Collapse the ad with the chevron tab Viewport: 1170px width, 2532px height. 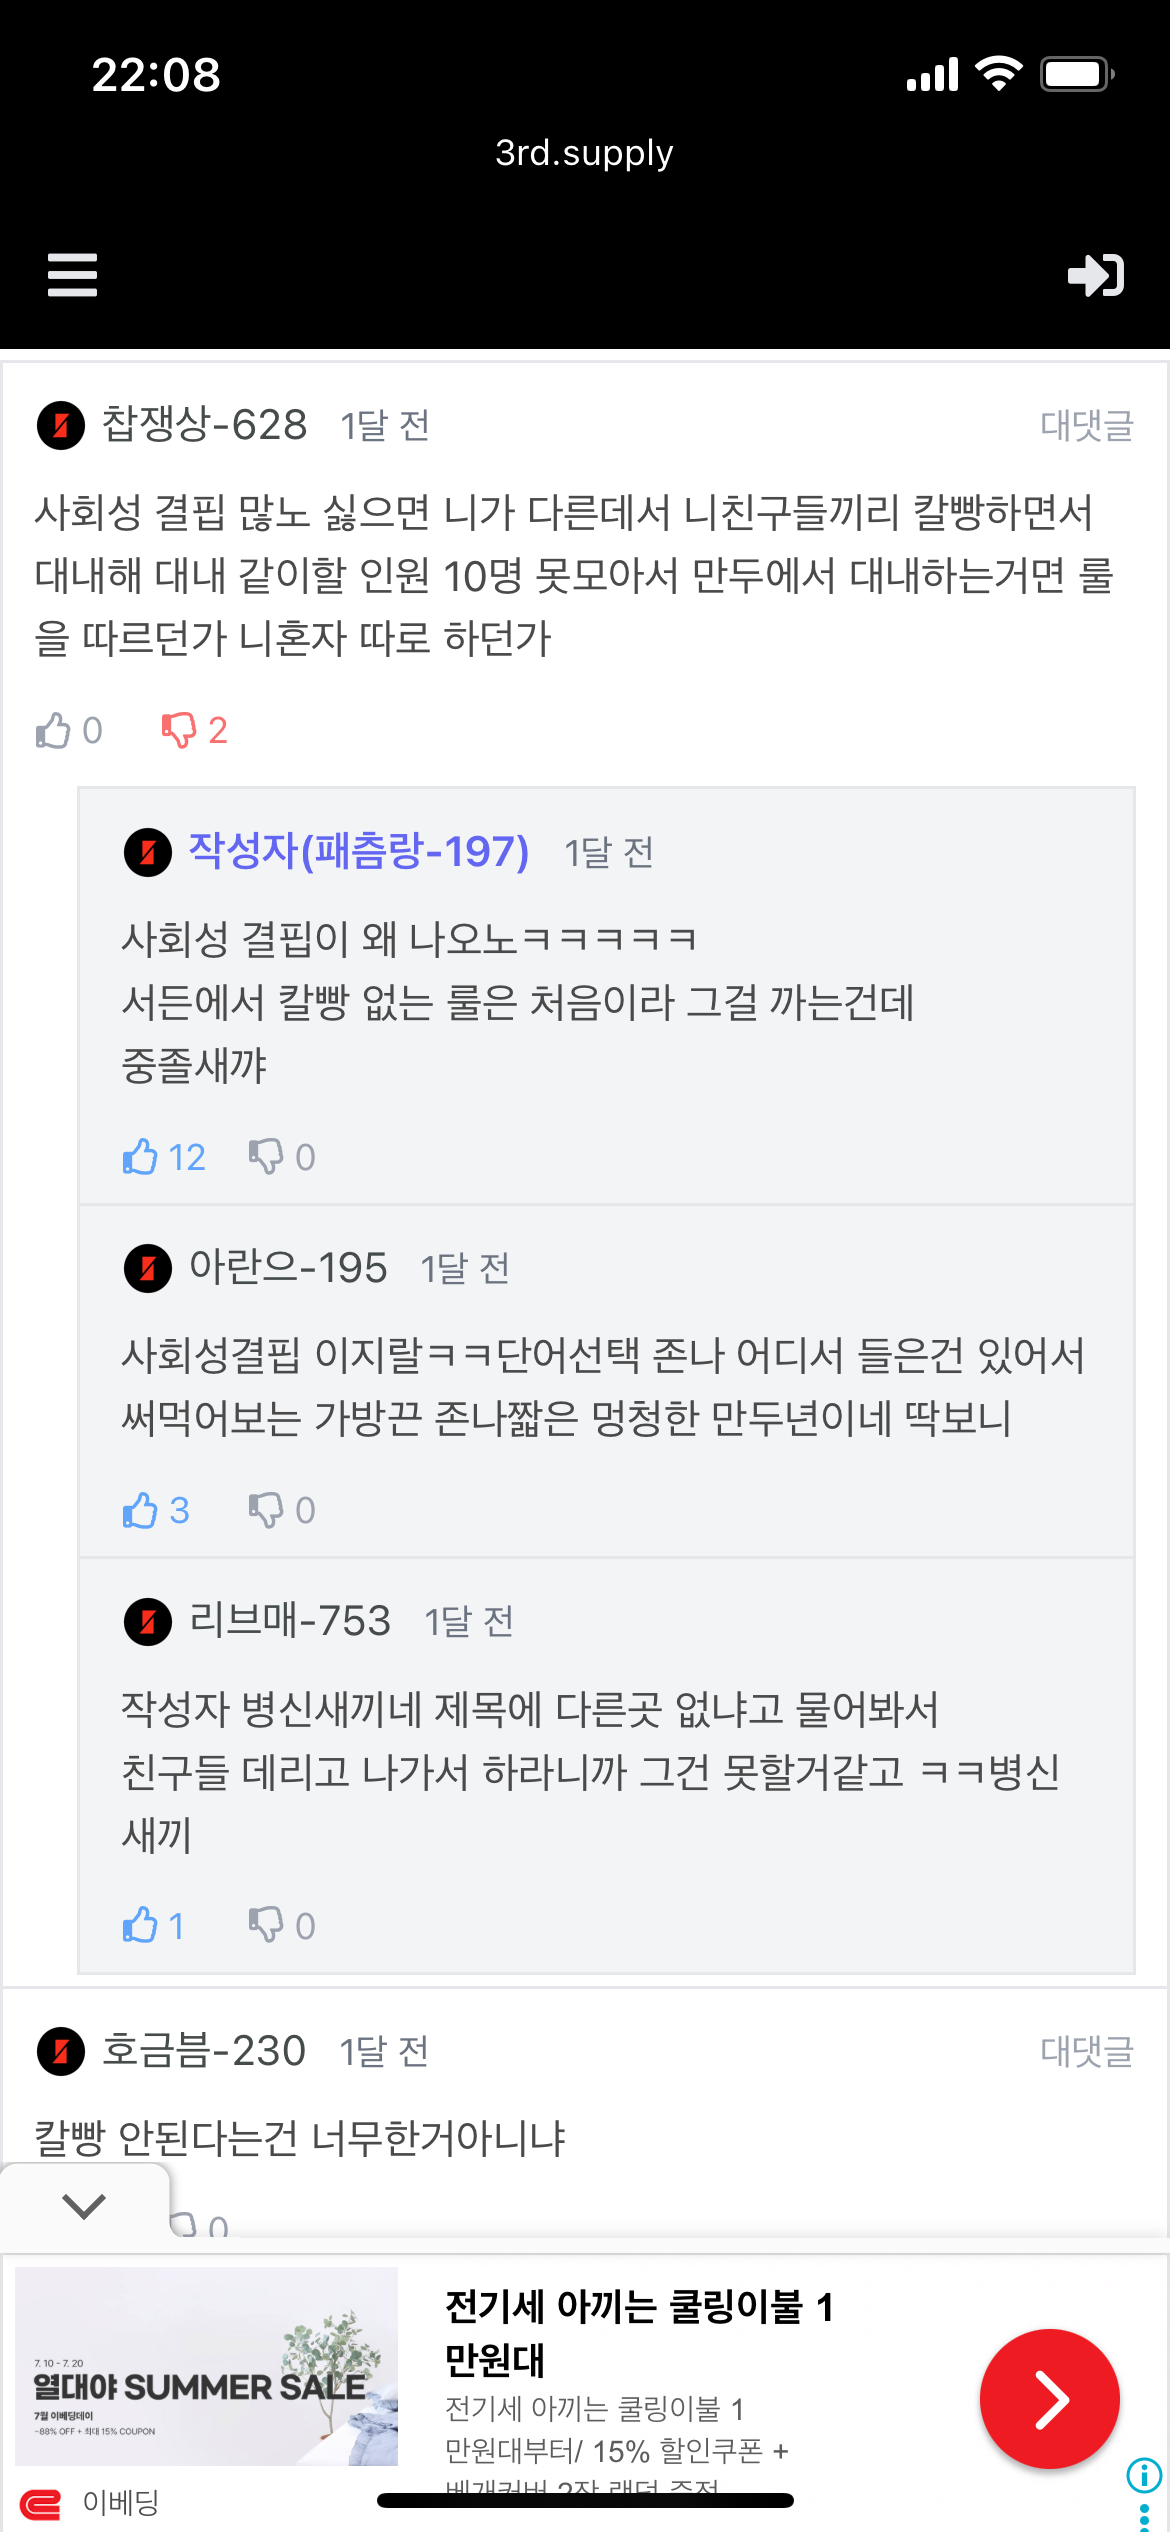point(84,2205)
